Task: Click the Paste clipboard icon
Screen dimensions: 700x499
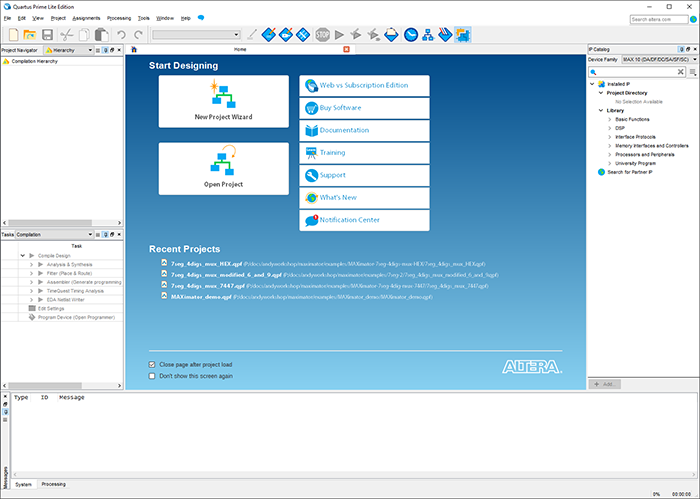Action: [x=102, y=34]
